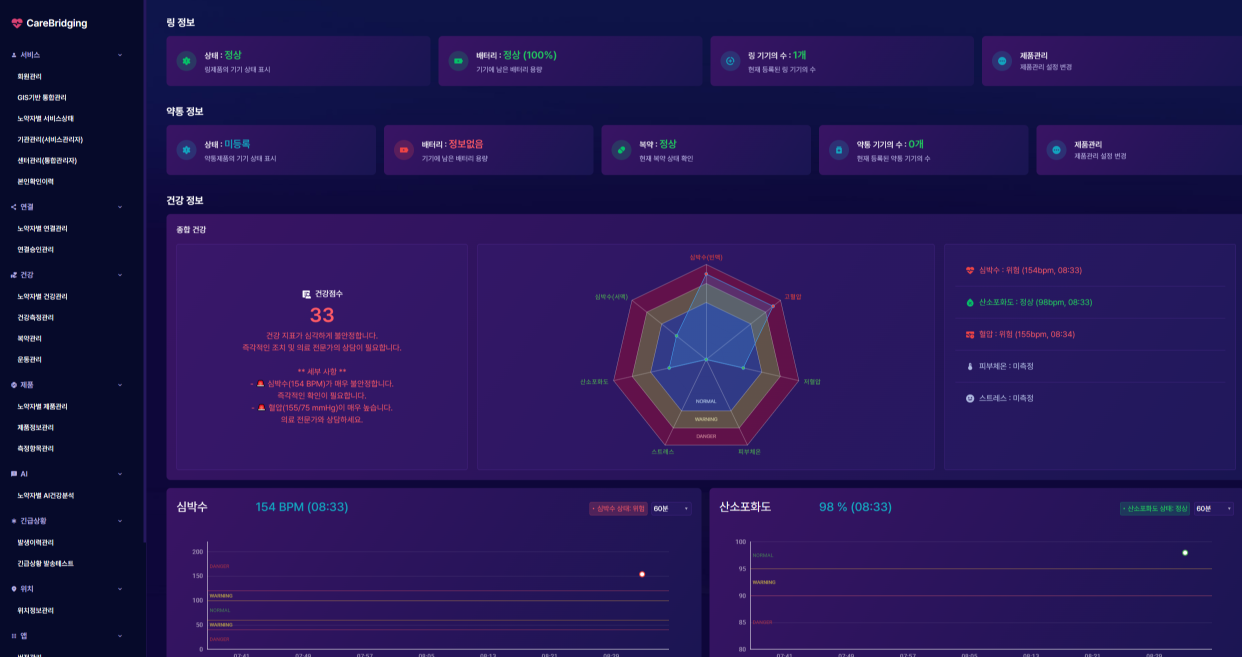Click the ring battery status icon
1242x657 pixels.
click(x=458, y=61)
